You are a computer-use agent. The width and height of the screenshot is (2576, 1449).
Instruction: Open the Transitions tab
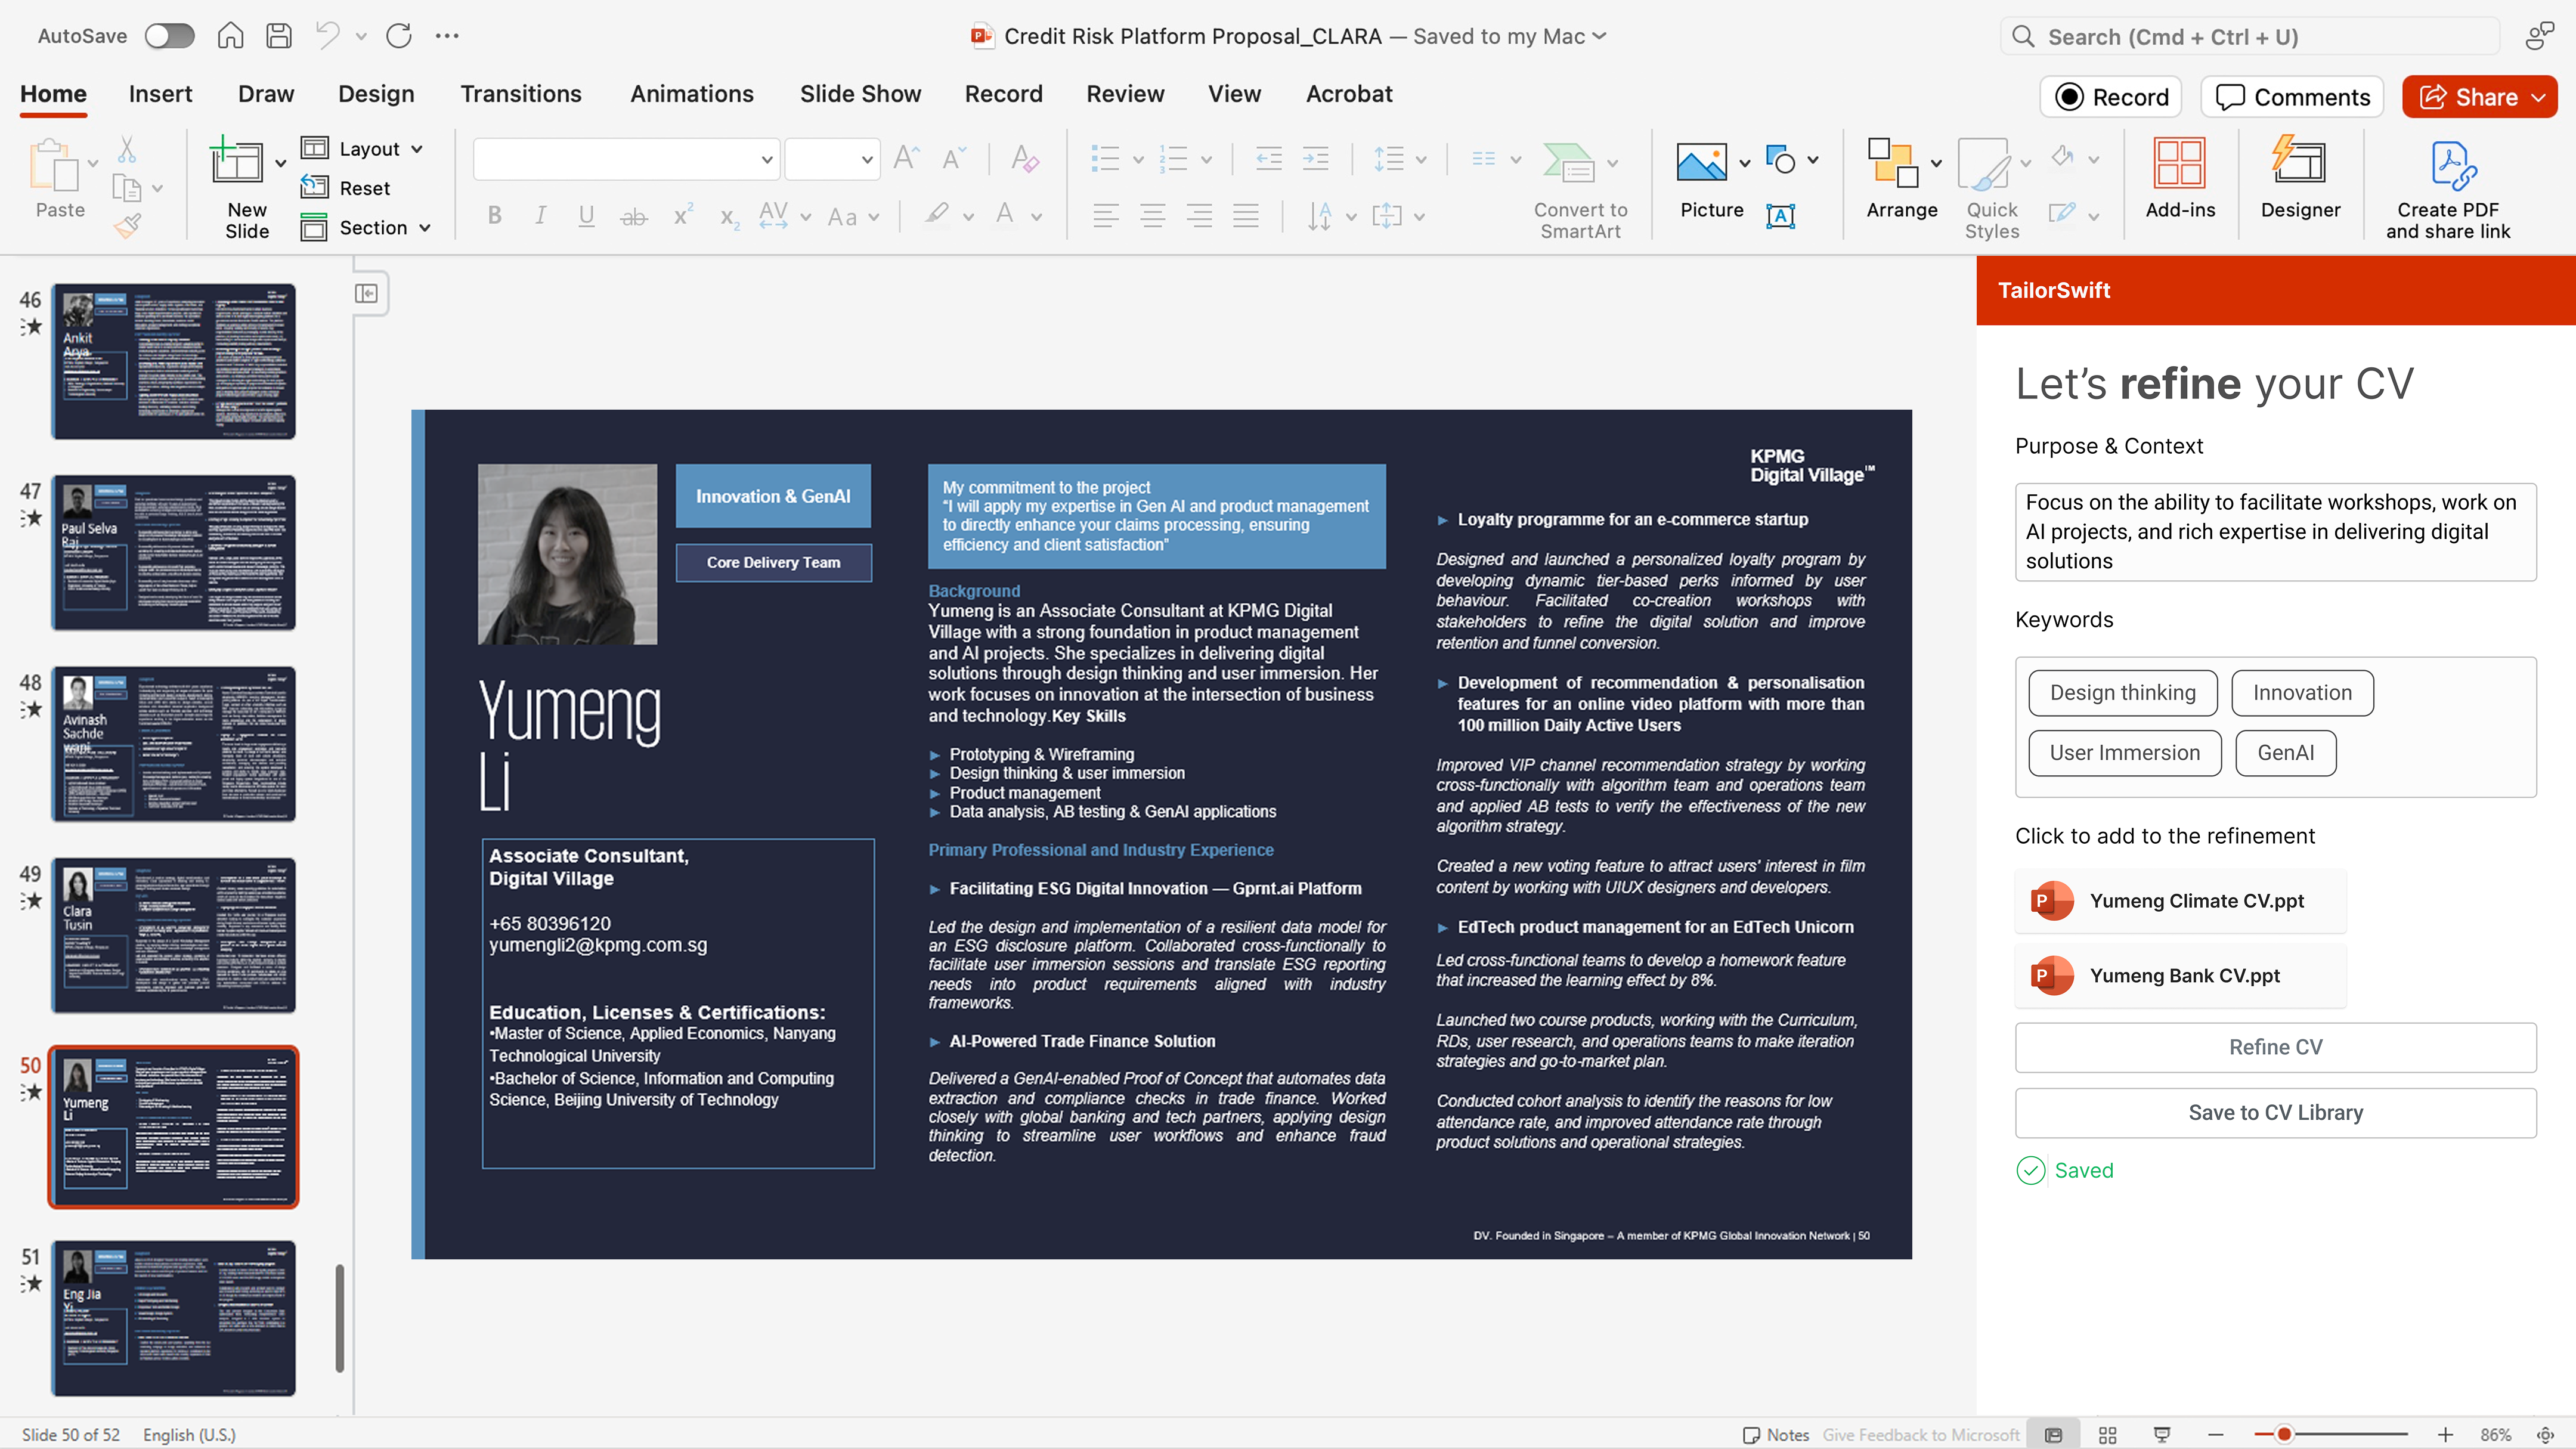point(520,94)
